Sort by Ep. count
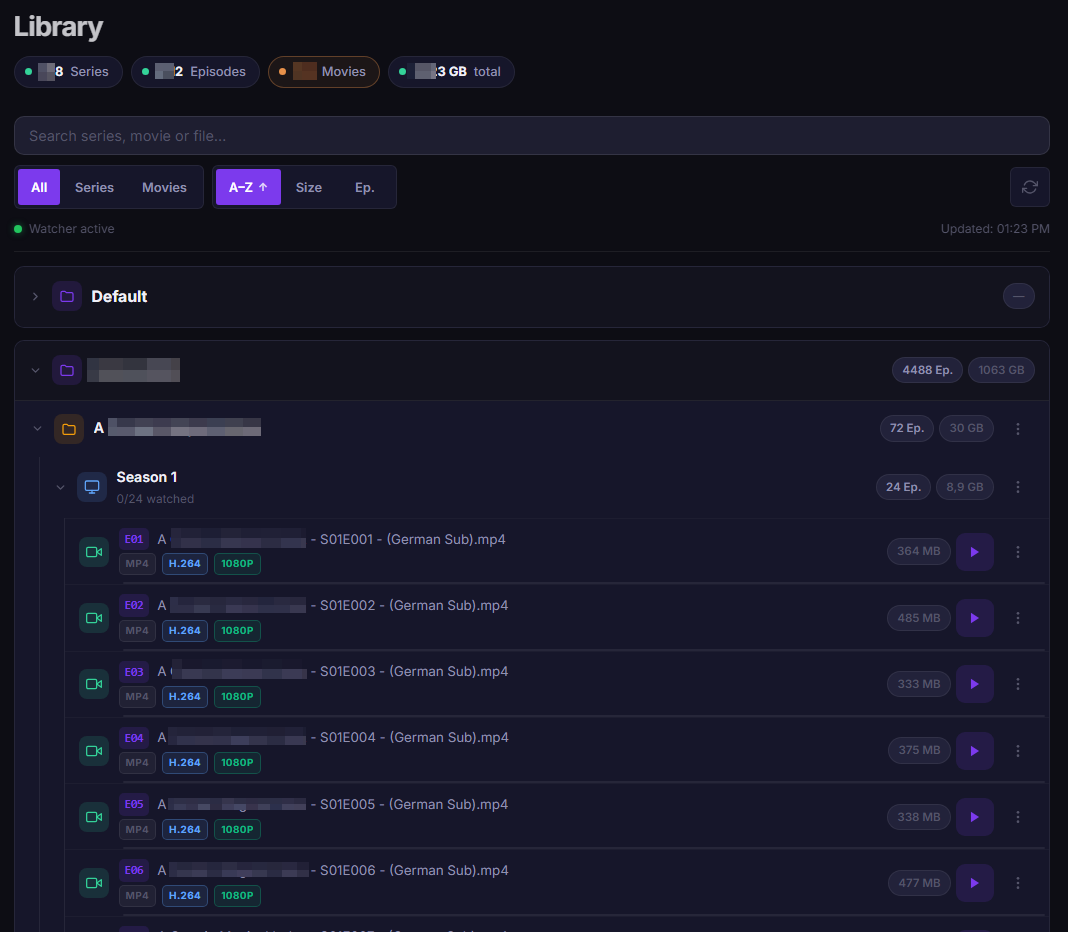This screenshot has height=932, width=1068. click(x=364, y=187)
